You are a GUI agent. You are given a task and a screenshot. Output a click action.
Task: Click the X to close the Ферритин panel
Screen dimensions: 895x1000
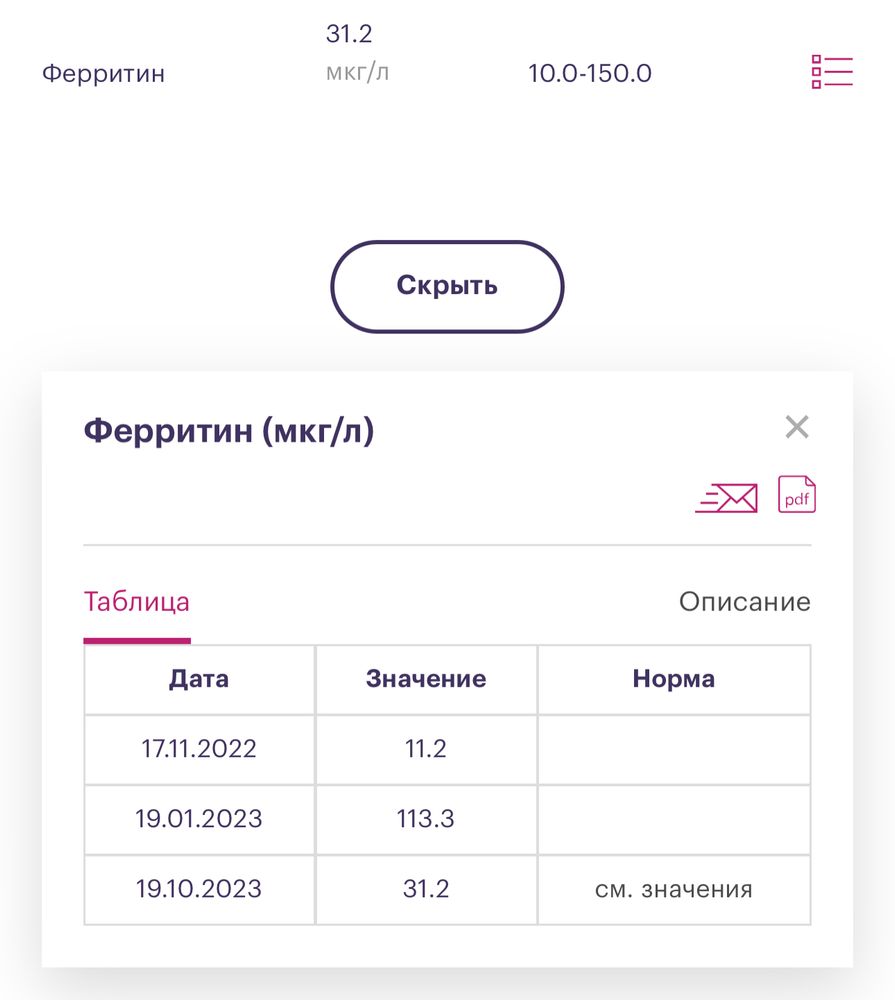click(x=797, y=427)
